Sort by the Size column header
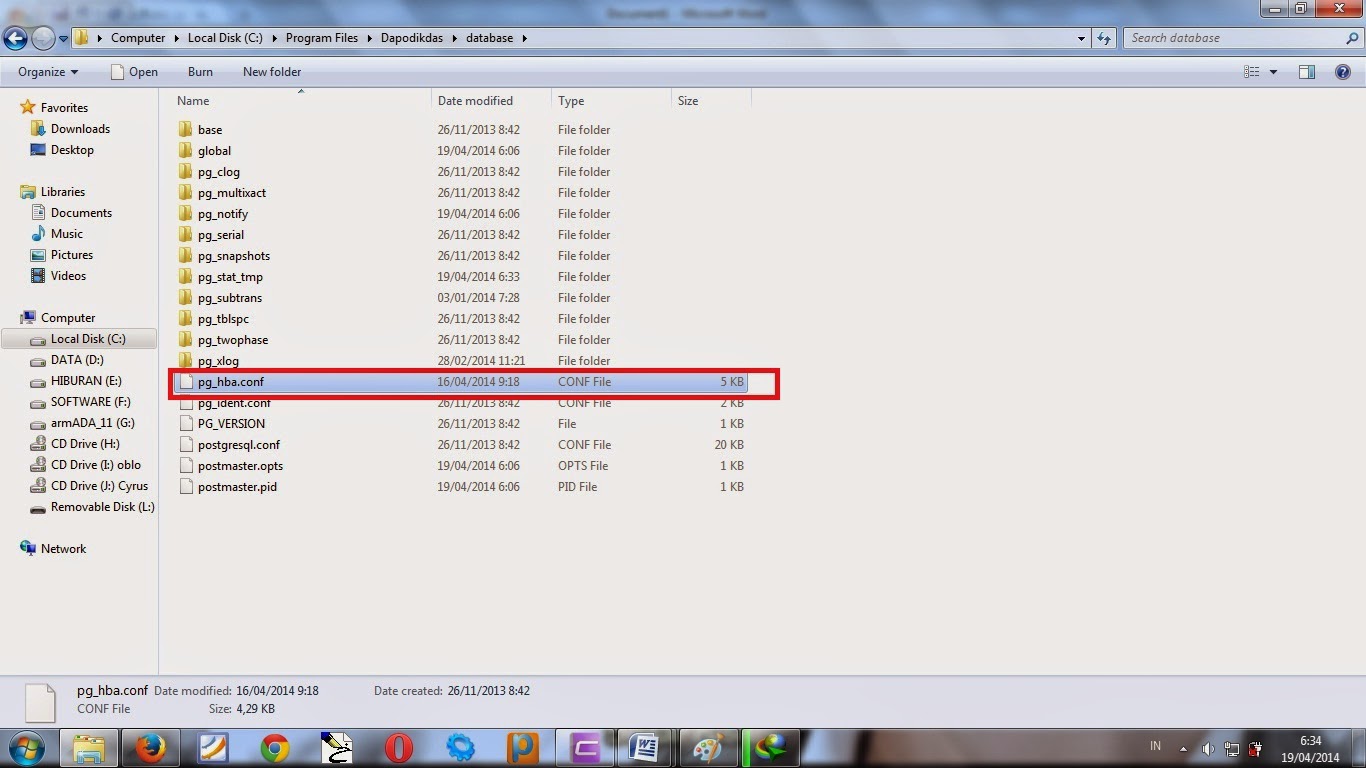The width and height of the screenshot is (1366, 768). tap(712, 101)
